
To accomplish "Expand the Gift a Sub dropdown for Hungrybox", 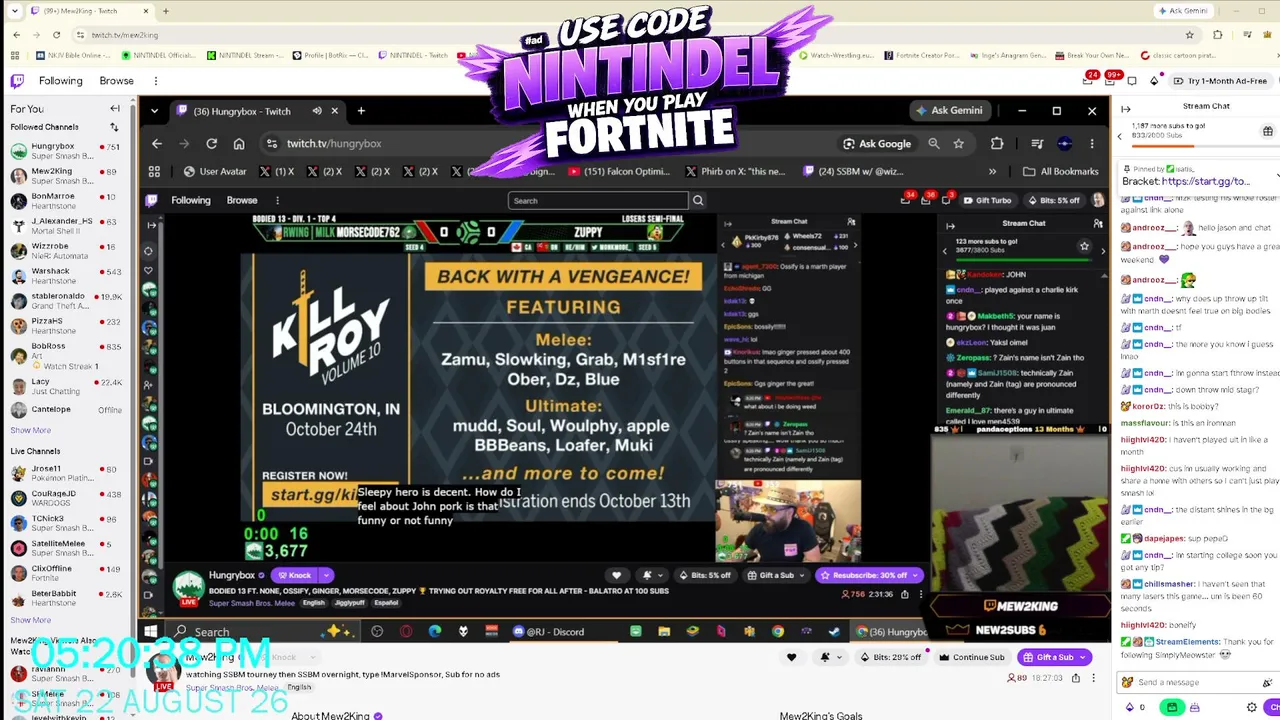I will [x=803, y=575].
